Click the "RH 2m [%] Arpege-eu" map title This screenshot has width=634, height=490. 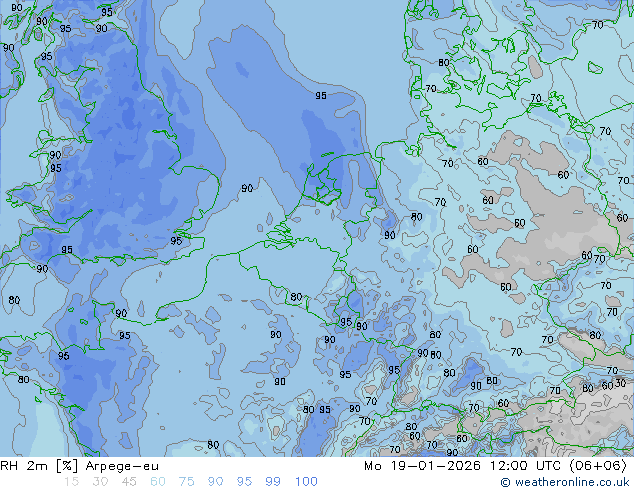[x=79, y=466]
